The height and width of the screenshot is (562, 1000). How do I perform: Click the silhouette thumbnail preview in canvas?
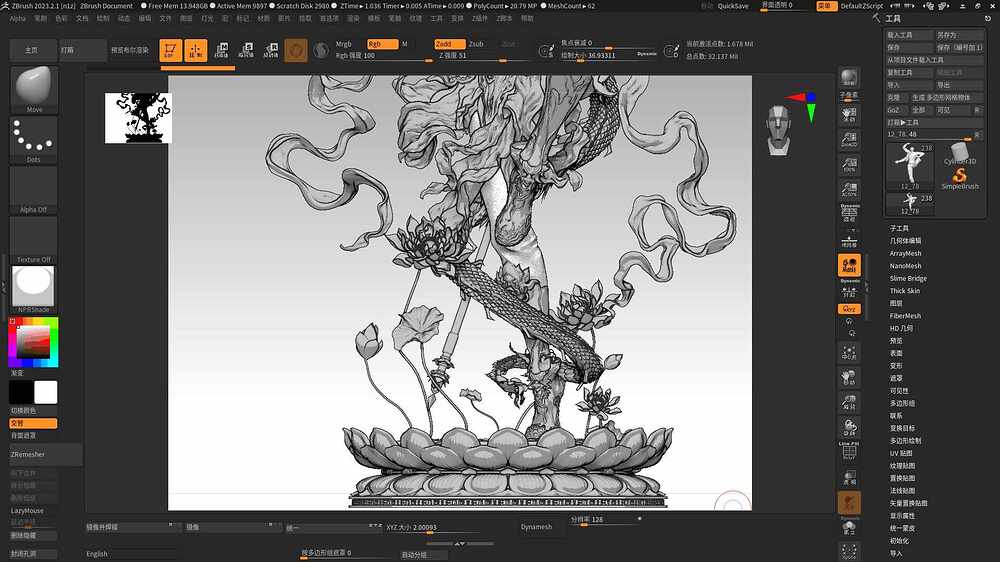(138, 118)
